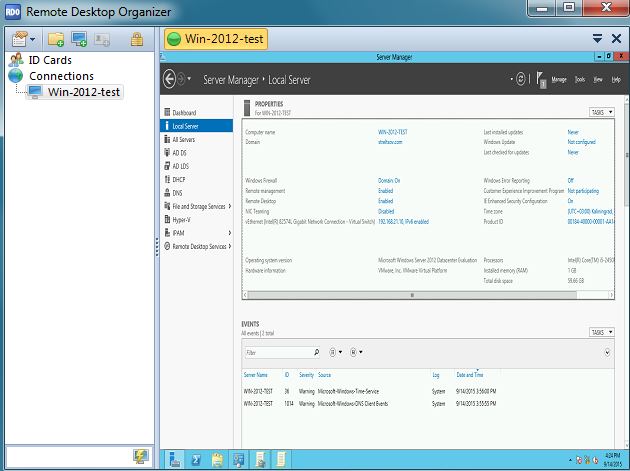Open the TASKS dropdown in Events section
Screen dimensions: 630x471
[x=600, y=332]
